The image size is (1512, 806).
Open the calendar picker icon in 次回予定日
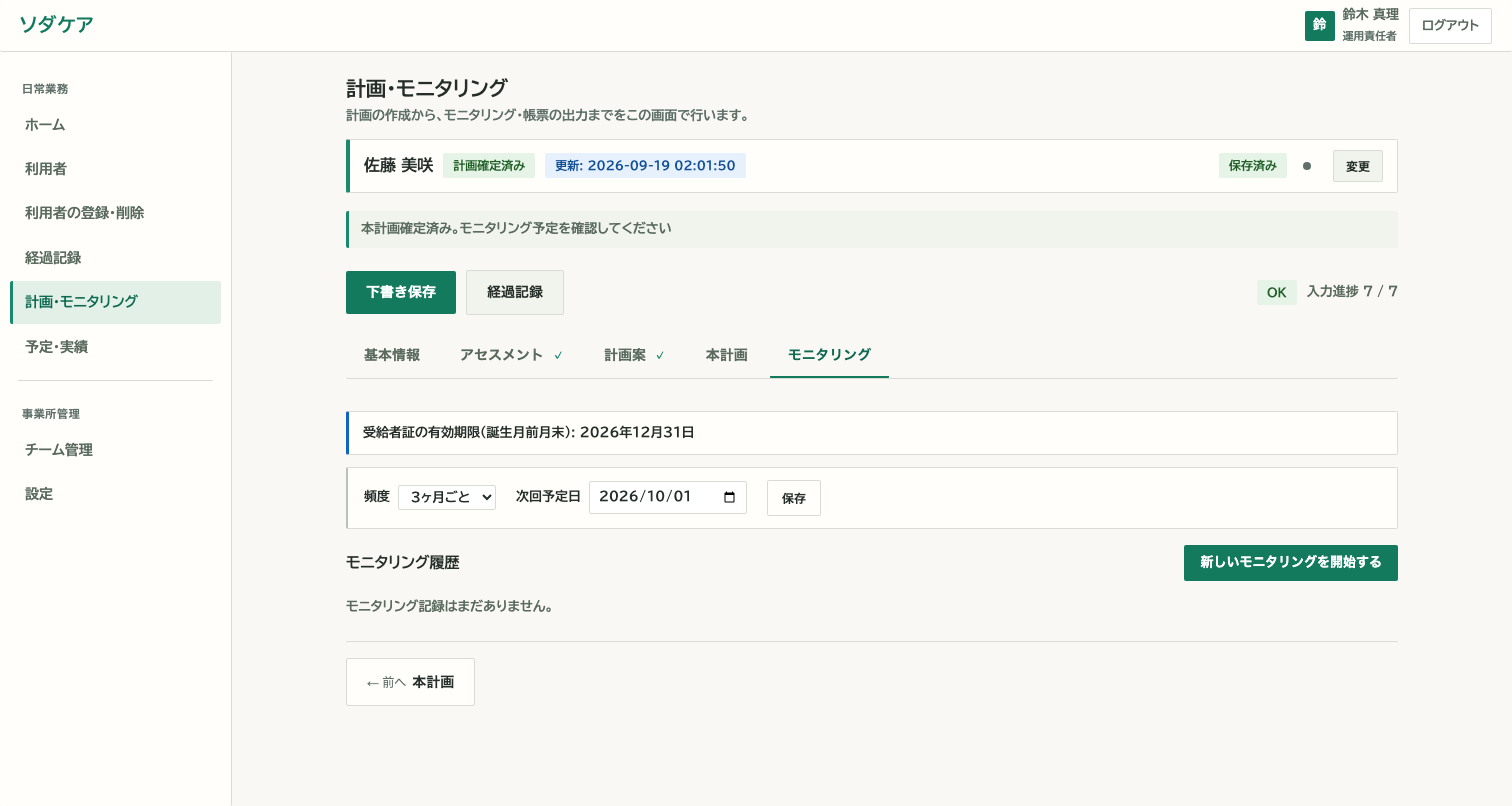(729, 497)
